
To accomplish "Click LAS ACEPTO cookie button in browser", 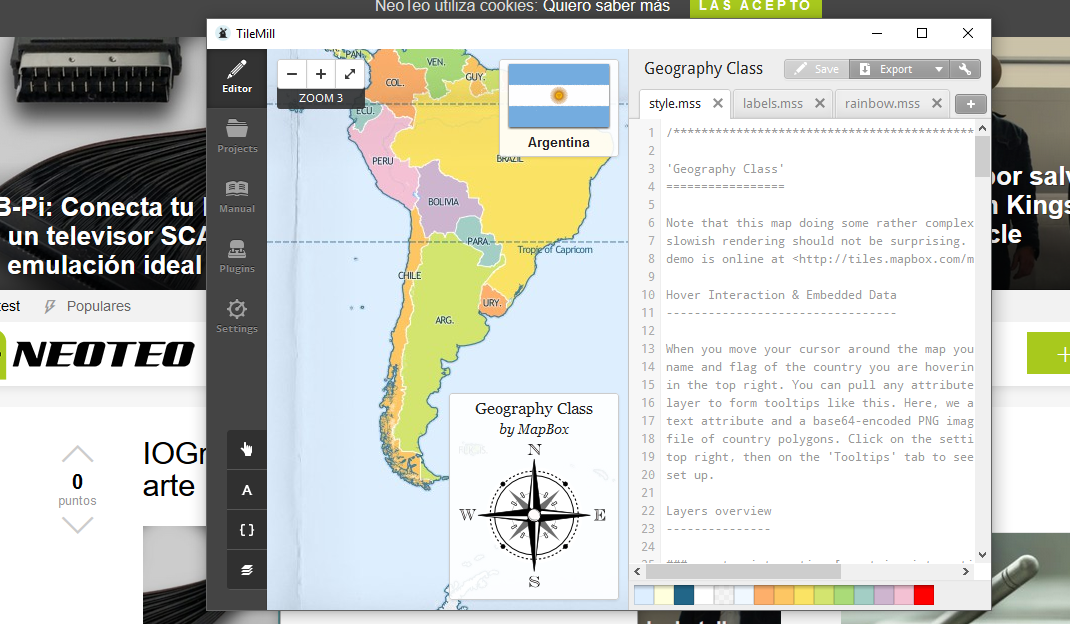I will pyautogui.click(x=755, y=7).
